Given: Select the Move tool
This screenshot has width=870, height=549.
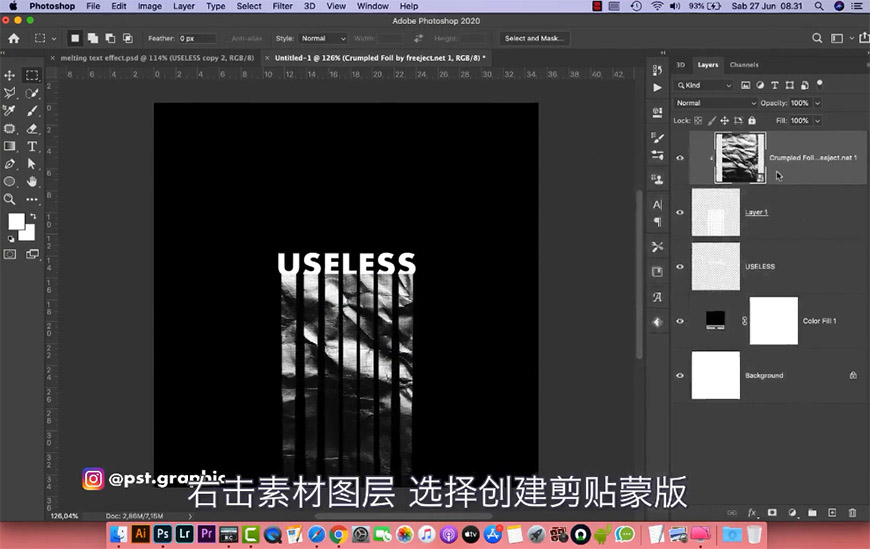Looking at the screenshot, I should [x=9, y=75].
